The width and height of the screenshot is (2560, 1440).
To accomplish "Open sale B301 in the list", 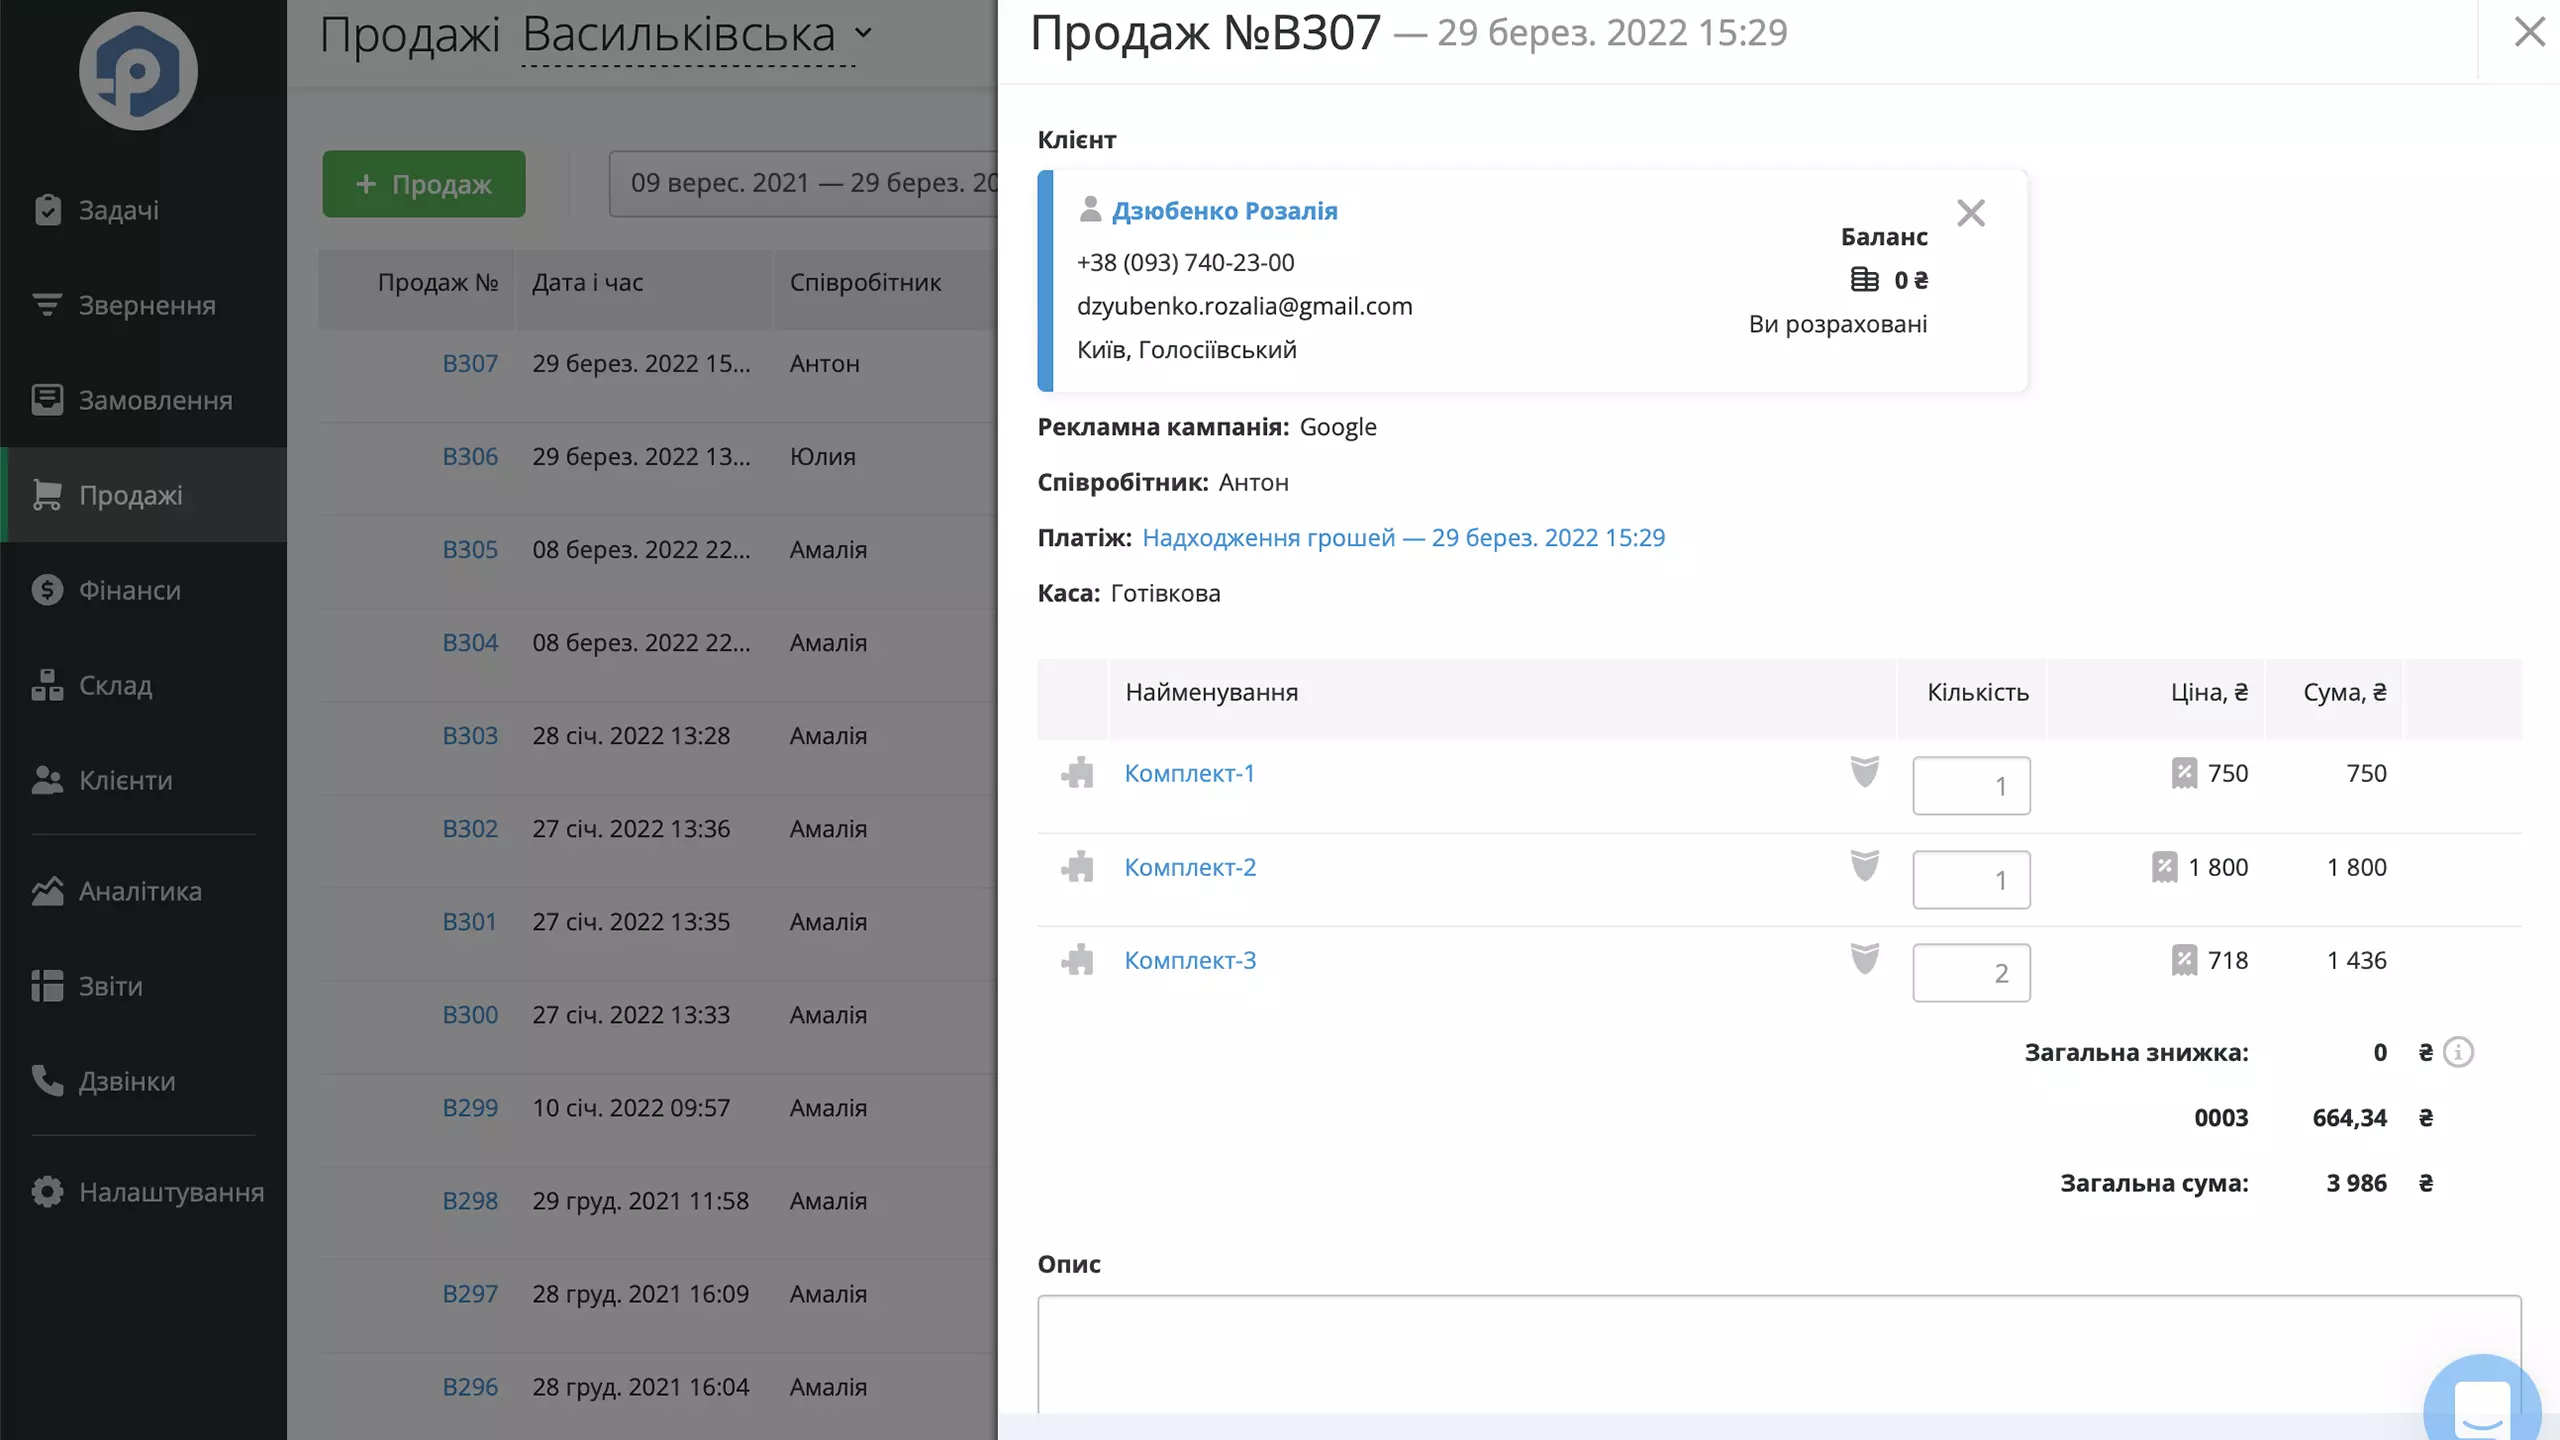I will coord(470,921).
